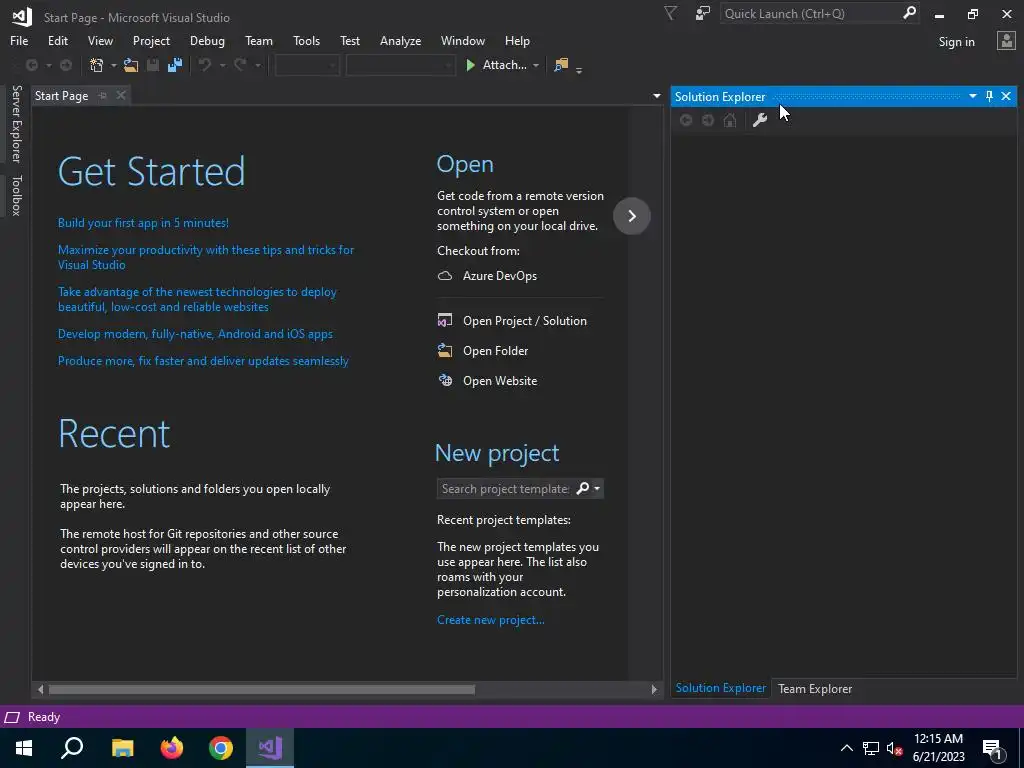Click the green Attach play icon
Viewport: 1024px width, 768px height.
click(470, 65)
